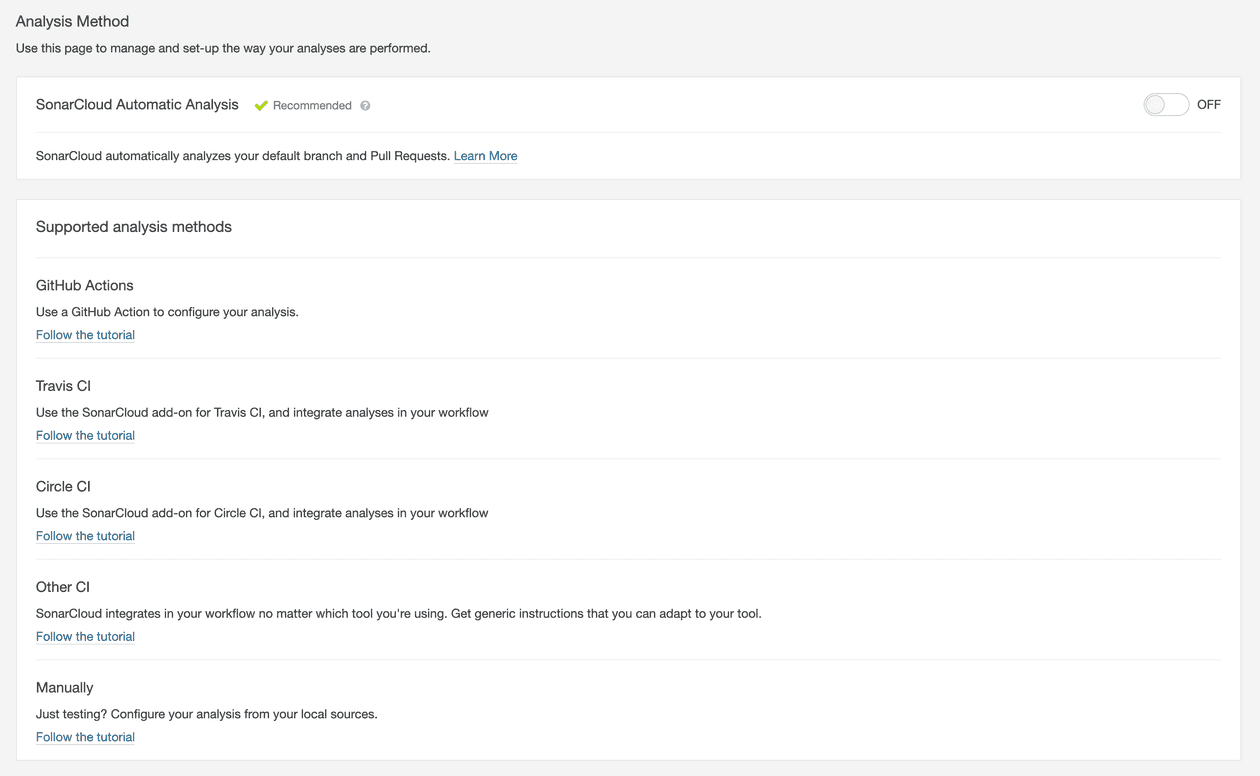
Task: Follow the tutorial for GitHub Actions
Action: (x=85, y=335)
